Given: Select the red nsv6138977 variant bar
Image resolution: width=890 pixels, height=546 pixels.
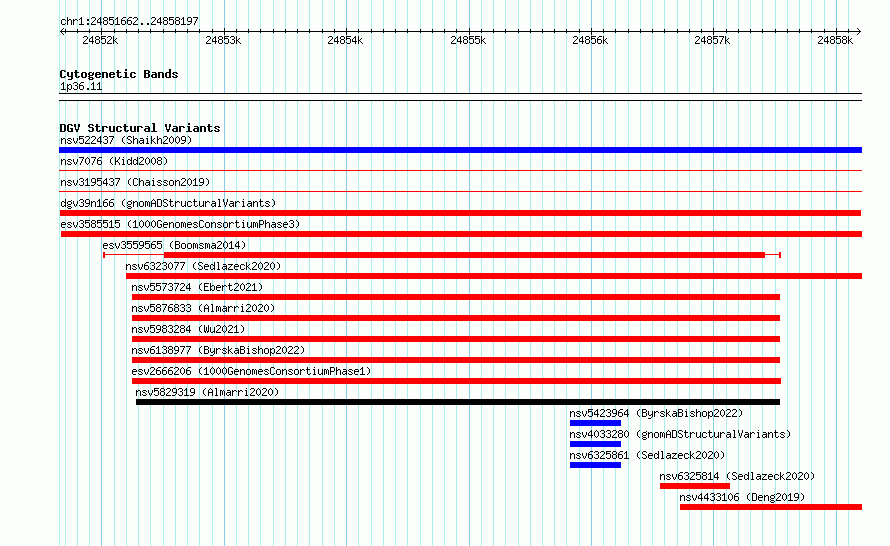Looking at the screenshot, I should coord(456,360).
